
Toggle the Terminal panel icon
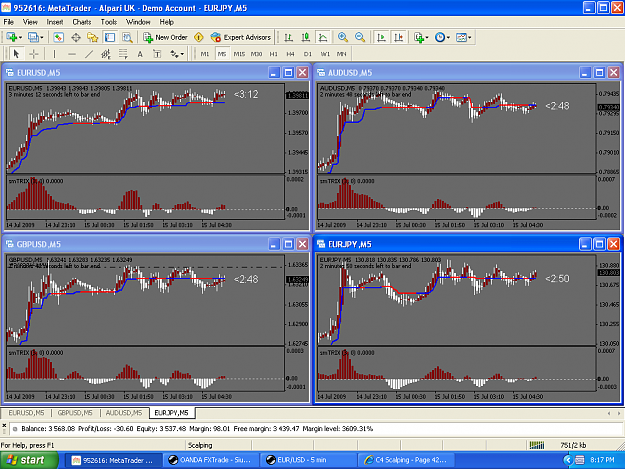[110, 37]
